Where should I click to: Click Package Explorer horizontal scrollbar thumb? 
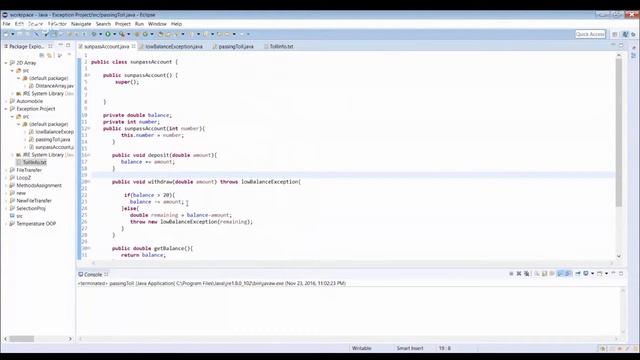[21, 339]
